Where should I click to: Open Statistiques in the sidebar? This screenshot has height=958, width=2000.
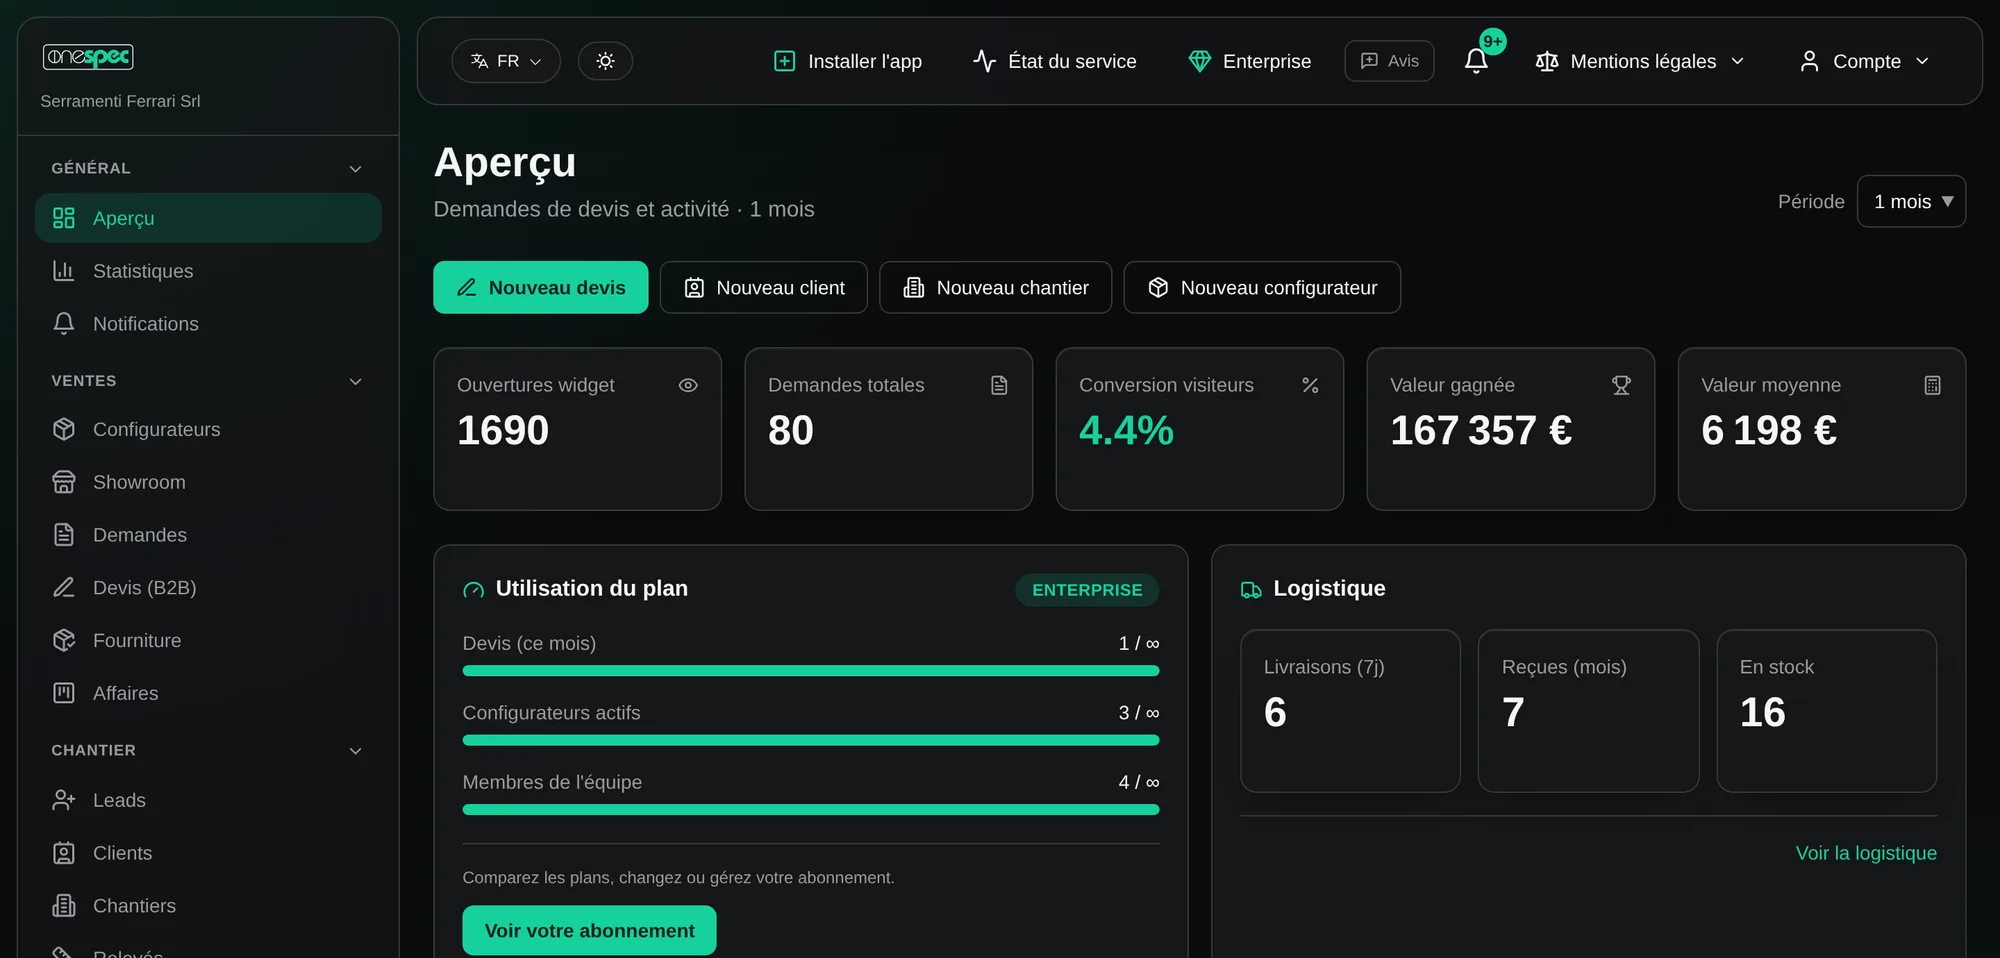click(x=208, y=271)
